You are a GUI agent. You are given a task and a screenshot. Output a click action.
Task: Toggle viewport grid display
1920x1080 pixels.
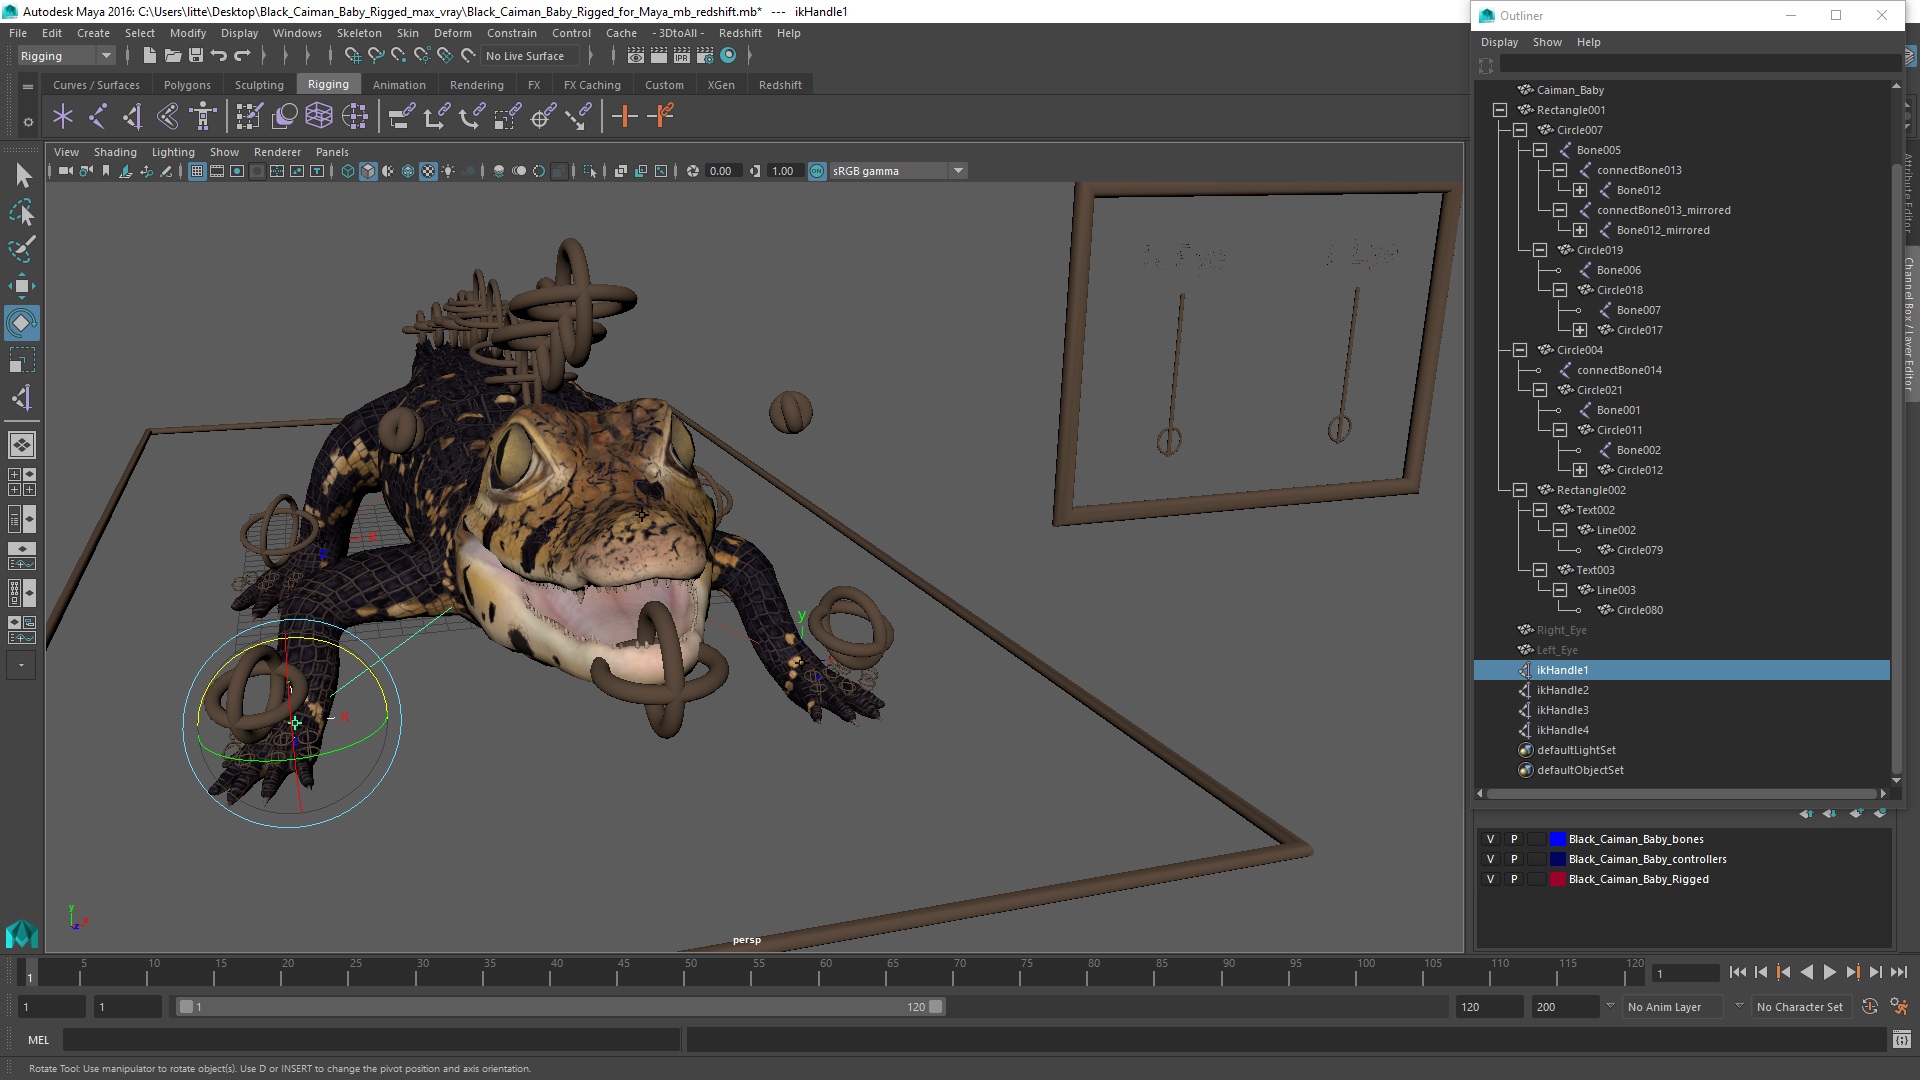(197, 171)
